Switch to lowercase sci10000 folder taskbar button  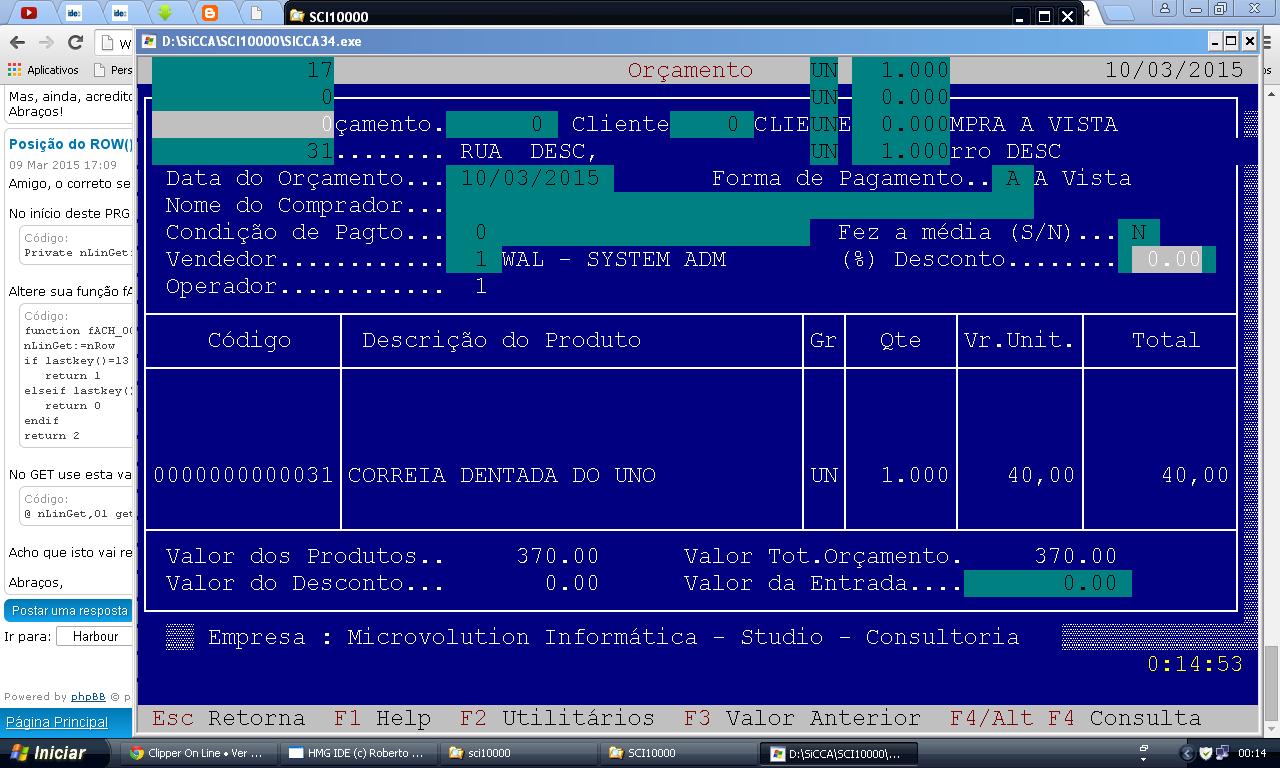pyautogui.click(x=517, y=753)
